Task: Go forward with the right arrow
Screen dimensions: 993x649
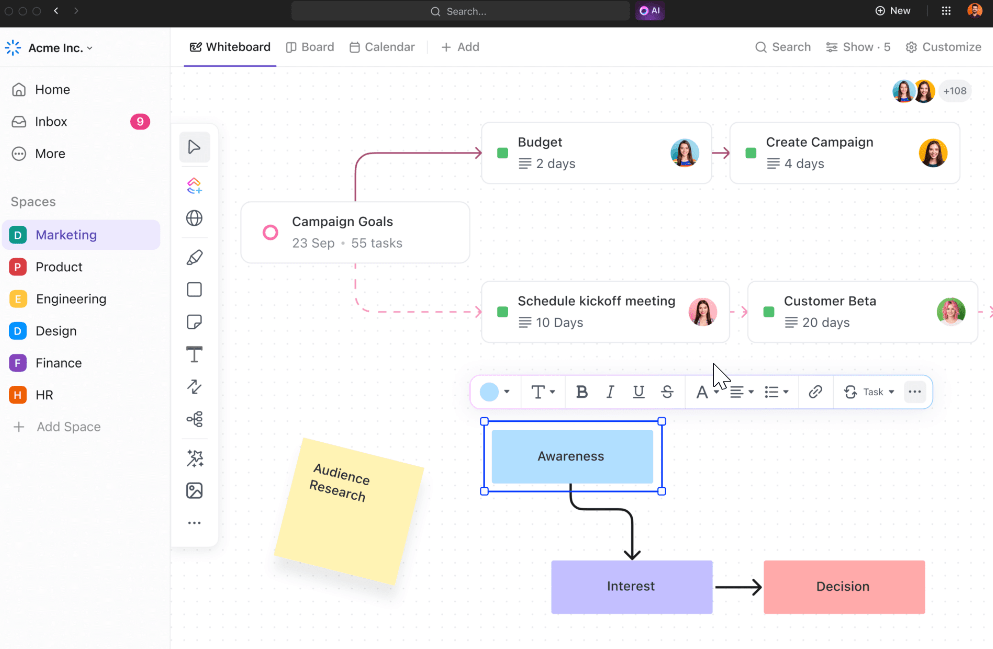Action: 76,11
